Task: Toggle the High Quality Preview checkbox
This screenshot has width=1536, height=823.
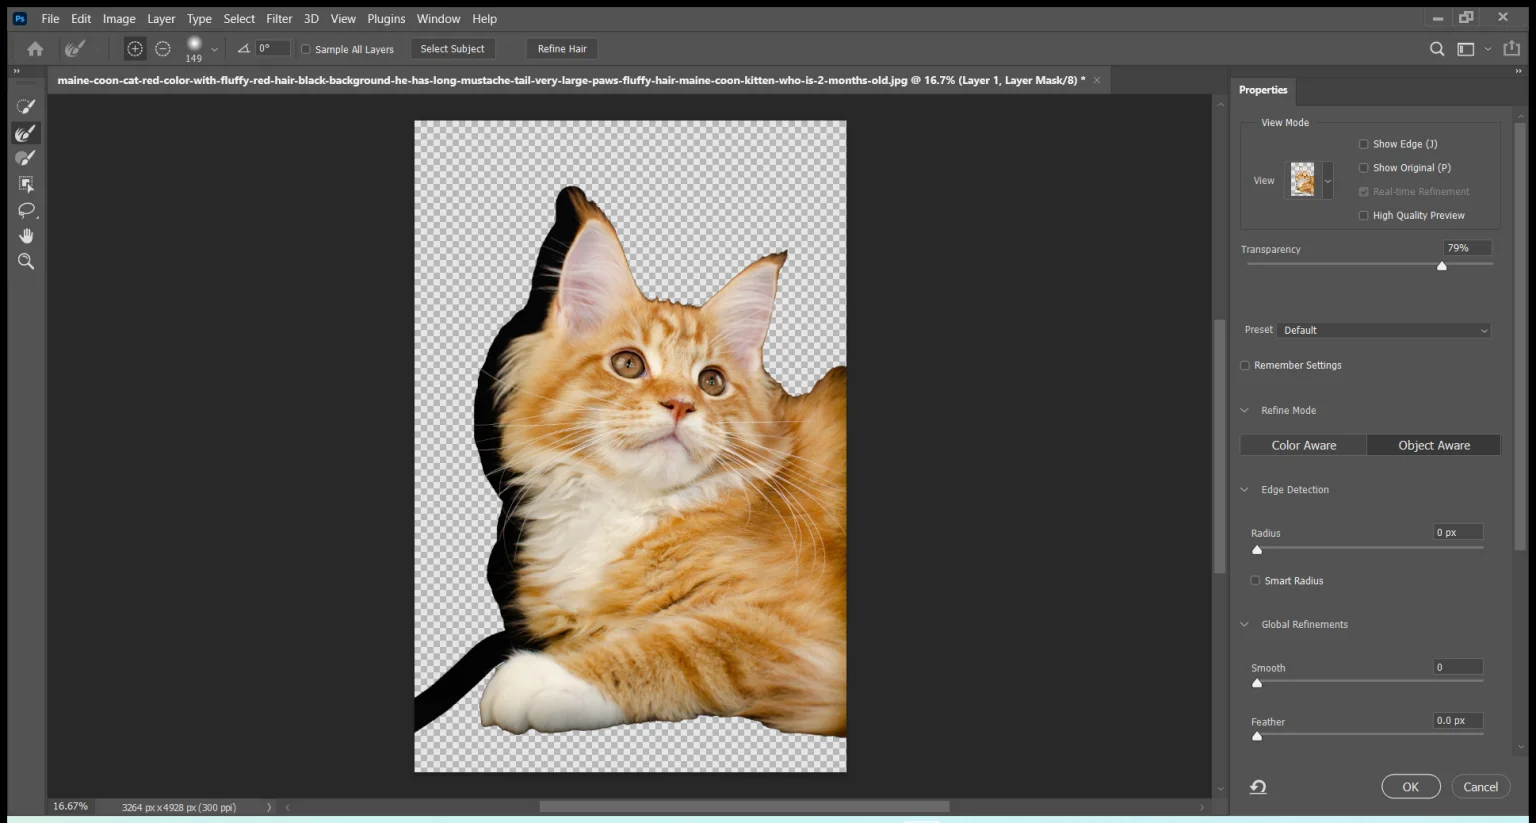Action: point(1363,216)
